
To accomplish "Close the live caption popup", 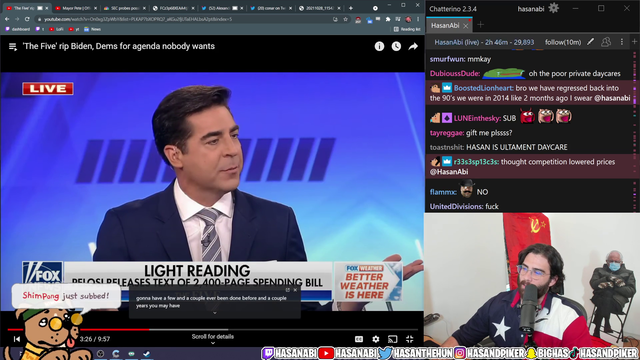I will 296,290.
